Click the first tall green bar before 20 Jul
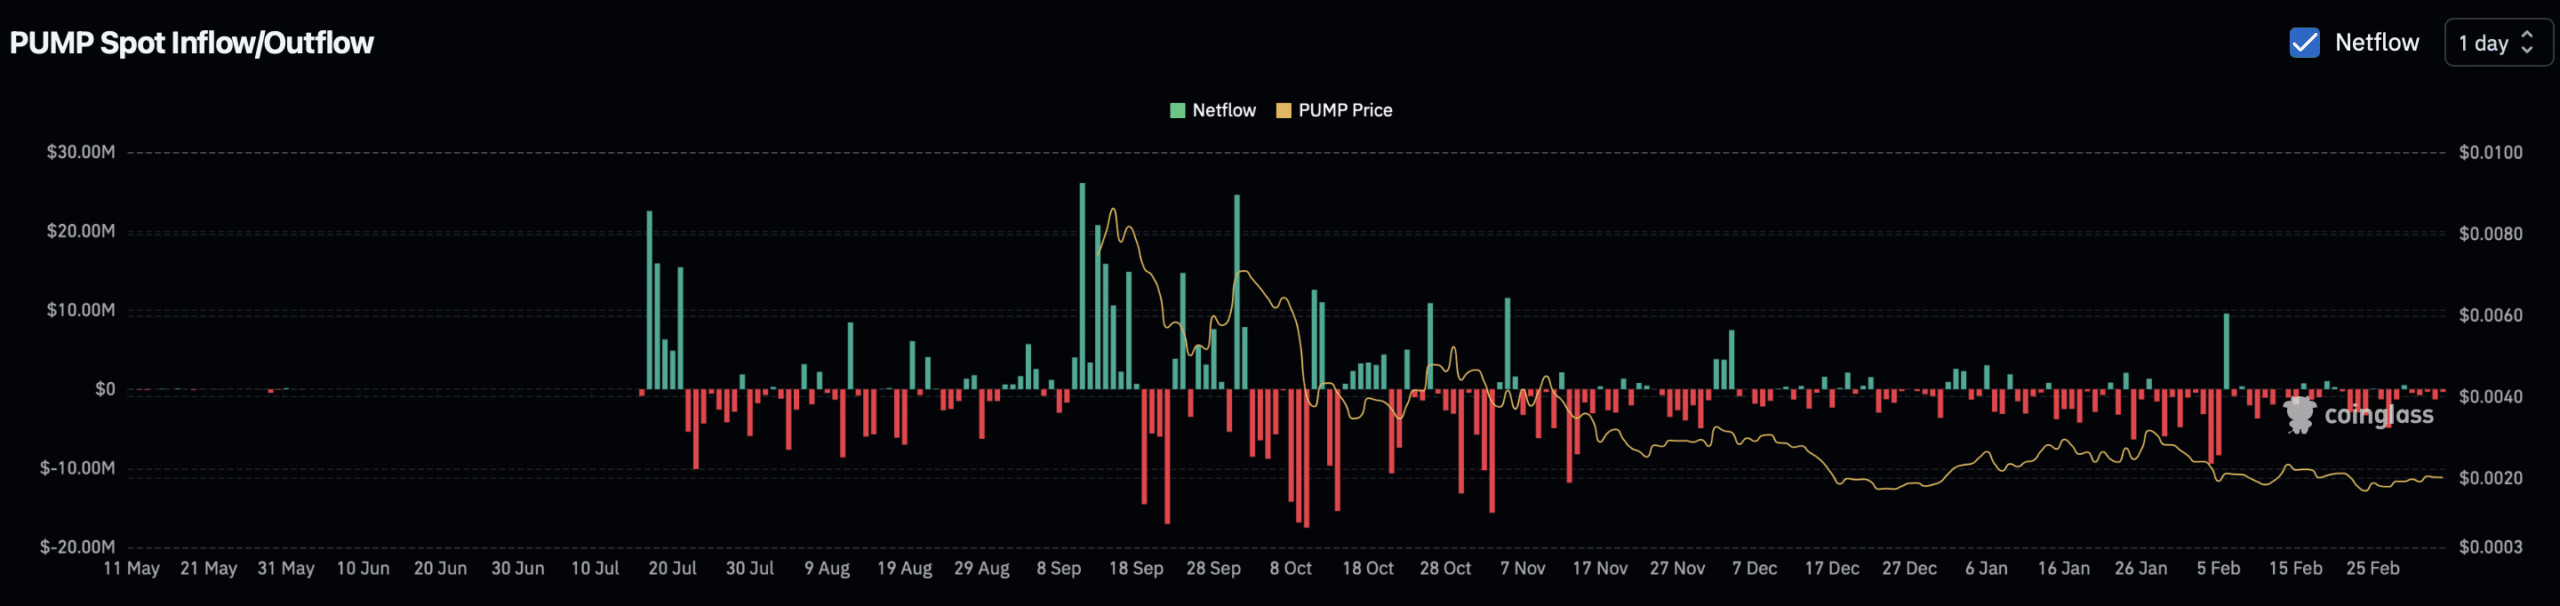The height and width of the screenshot is (606, 2560). [649, 300]
